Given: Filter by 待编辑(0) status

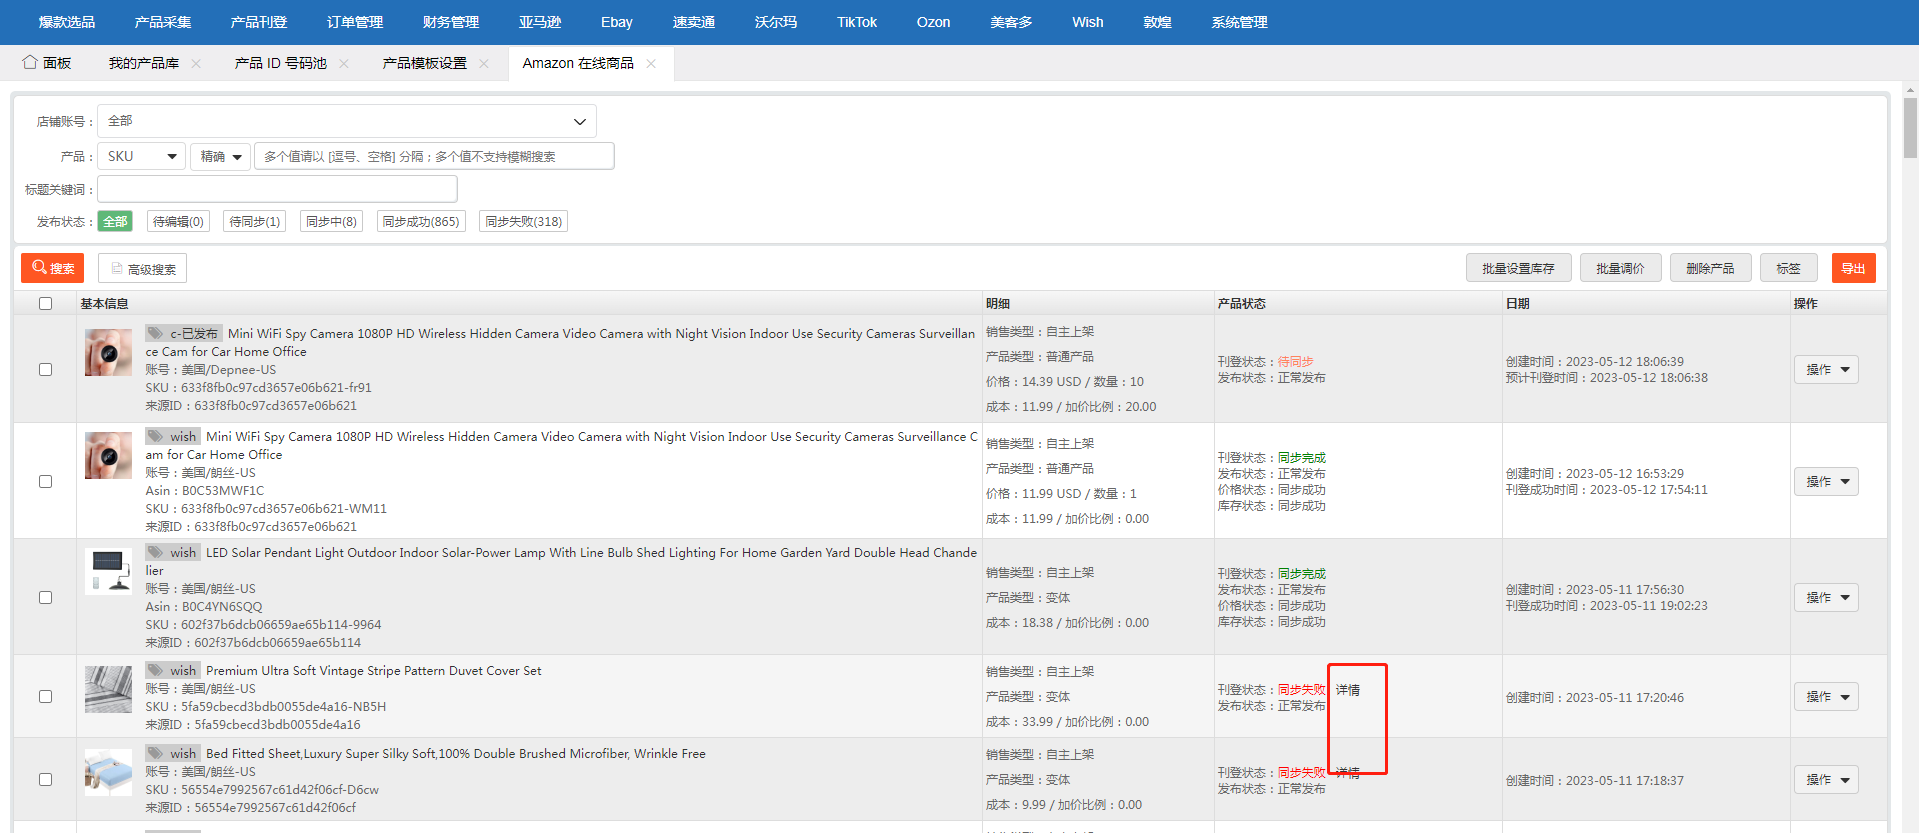Looking at the screenshot, I should pyautogui.click(x=178, y=221).
